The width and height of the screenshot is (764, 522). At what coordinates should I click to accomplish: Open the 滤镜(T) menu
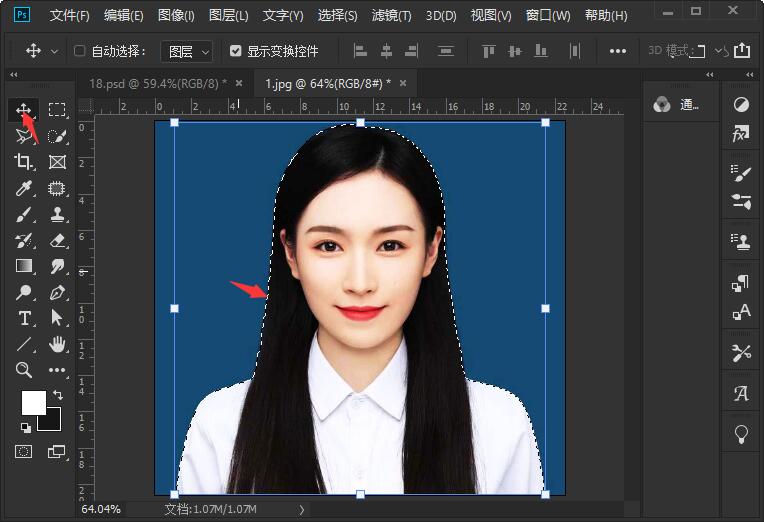391,16
